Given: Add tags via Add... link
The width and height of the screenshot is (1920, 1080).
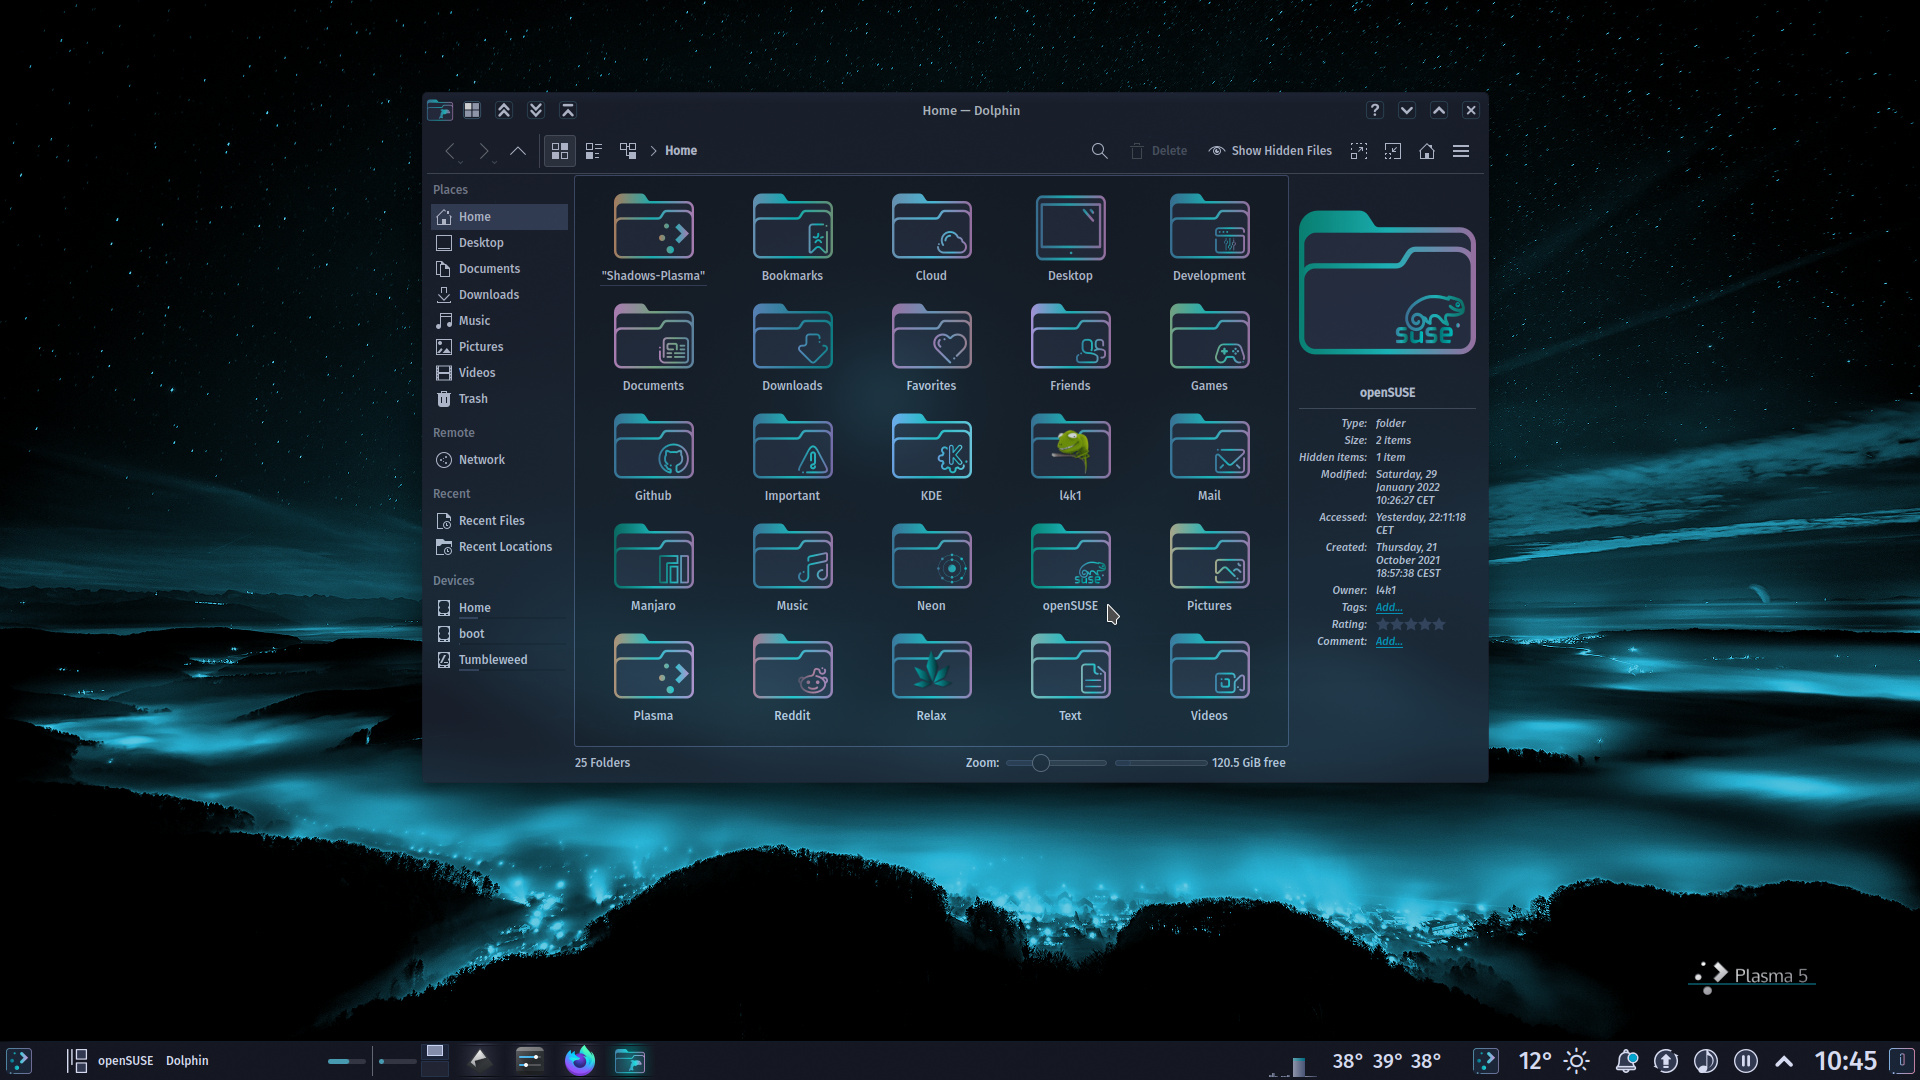Looking at the screenshot, I should pyautogui.click(x=1388, y=607).
